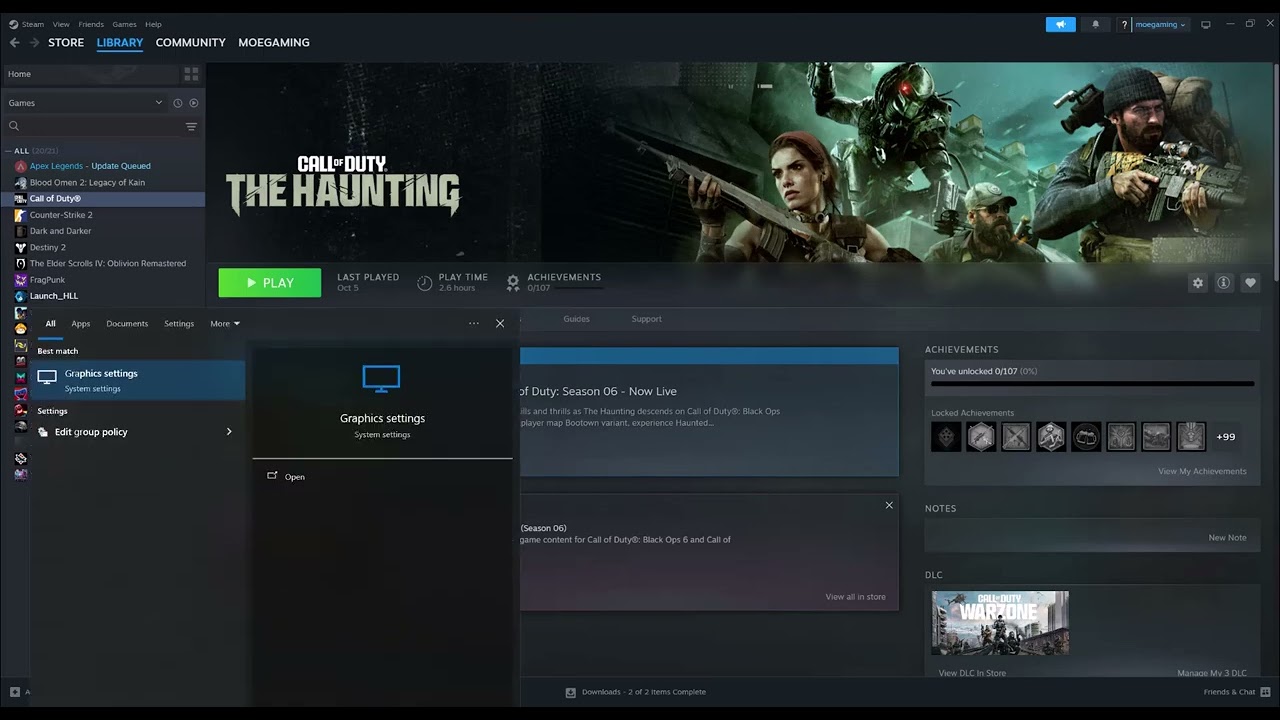Open the second locked achievement icon
The width and height of the screenshot is (1280, 720).
tap(981, 437)
